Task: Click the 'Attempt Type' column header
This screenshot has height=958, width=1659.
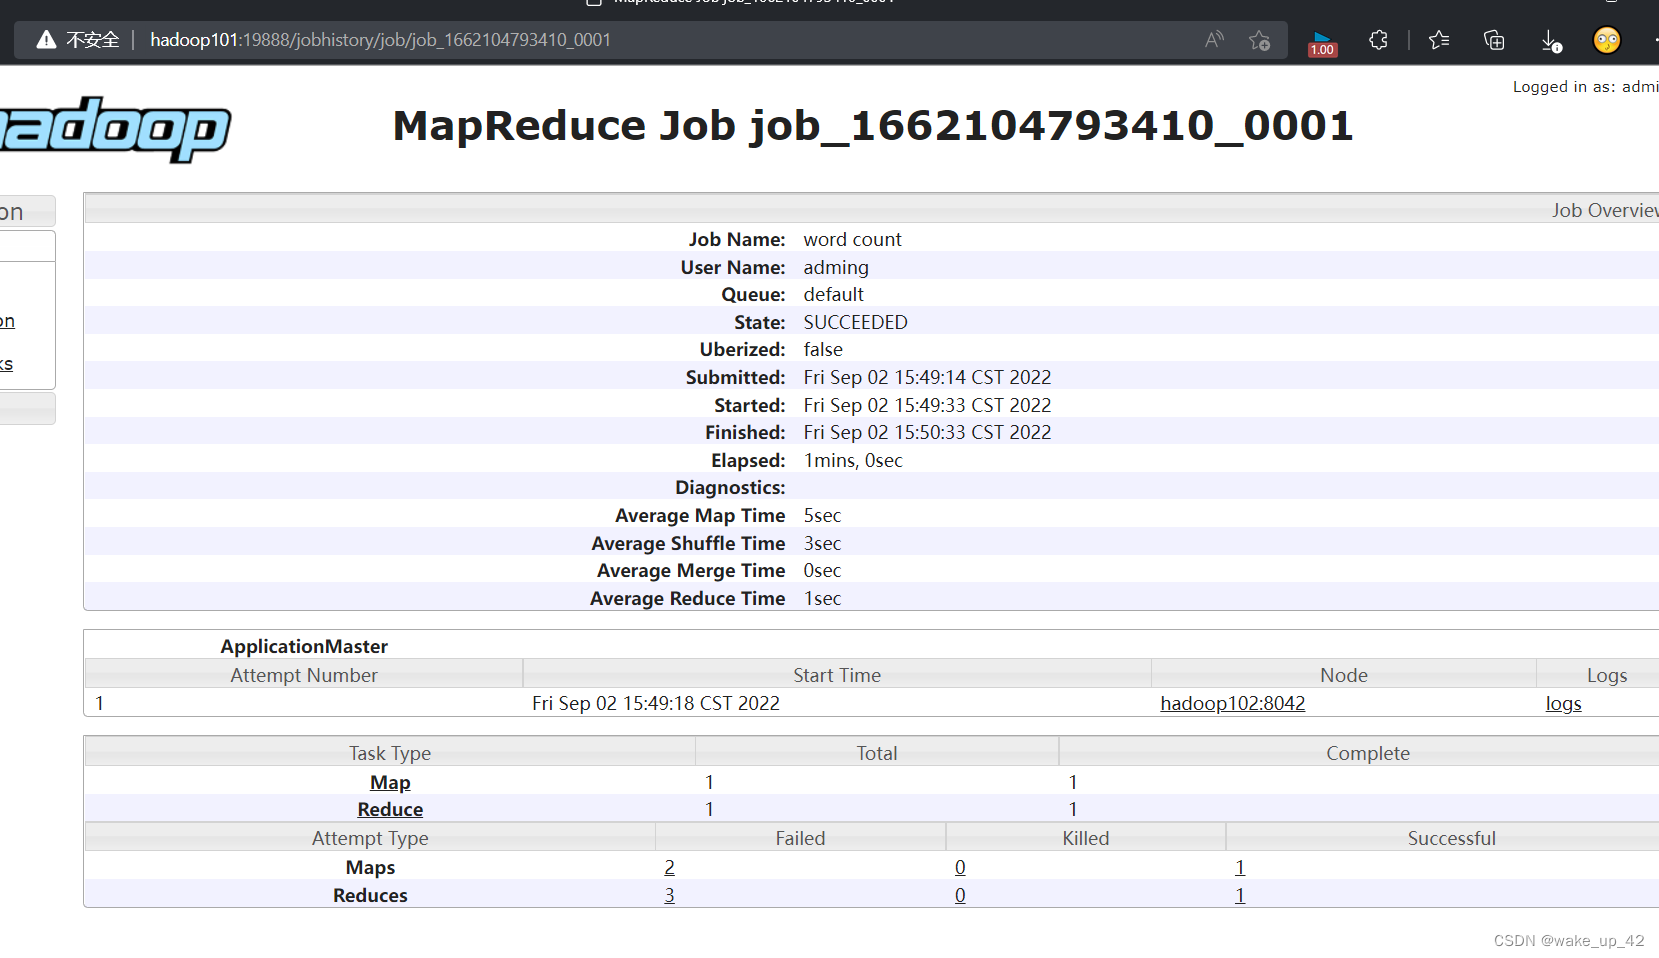Action: click(x=370, y=838)
